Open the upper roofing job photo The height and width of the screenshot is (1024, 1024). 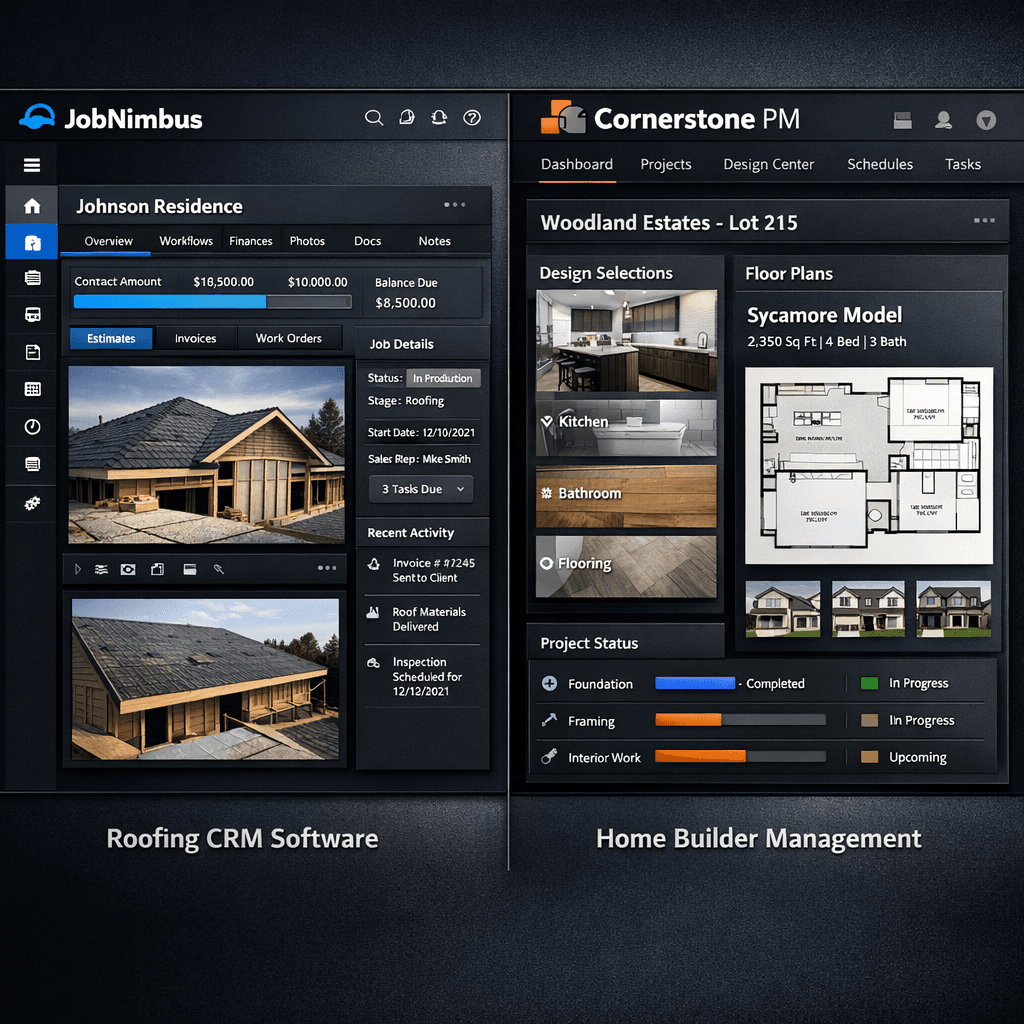click(x=206, y=455)
